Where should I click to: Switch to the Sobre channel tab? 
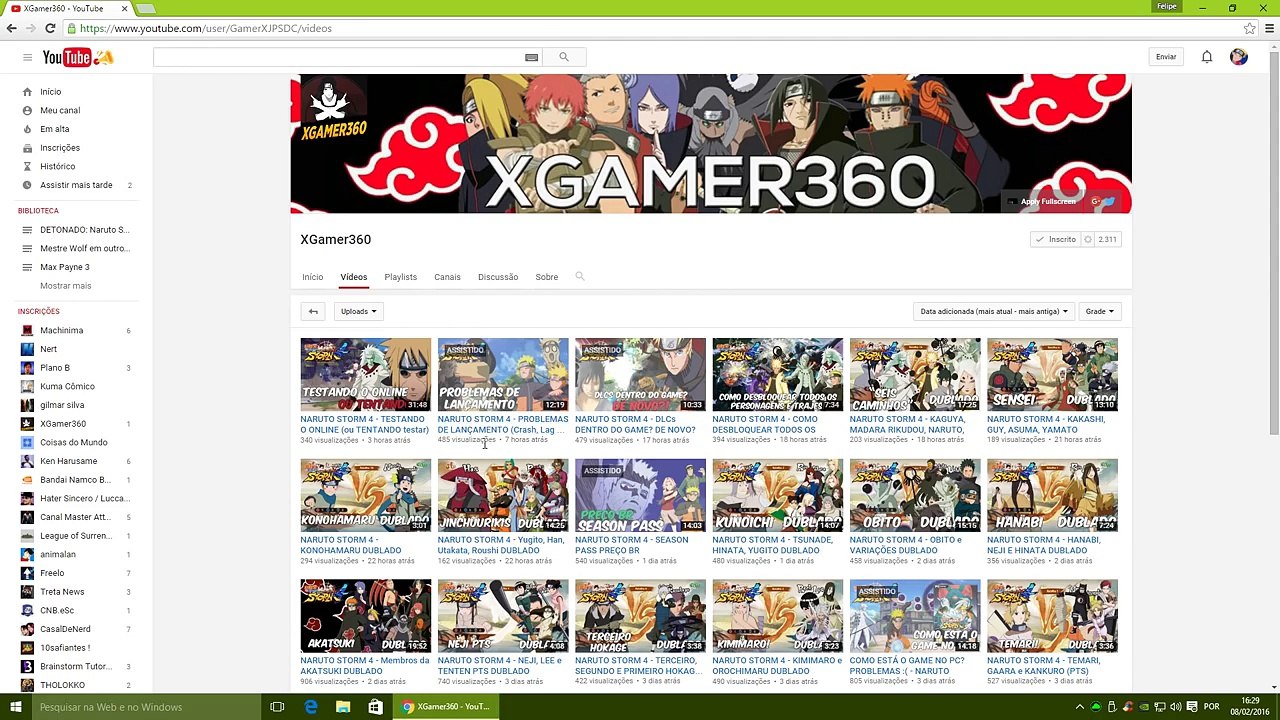(547, 277)
